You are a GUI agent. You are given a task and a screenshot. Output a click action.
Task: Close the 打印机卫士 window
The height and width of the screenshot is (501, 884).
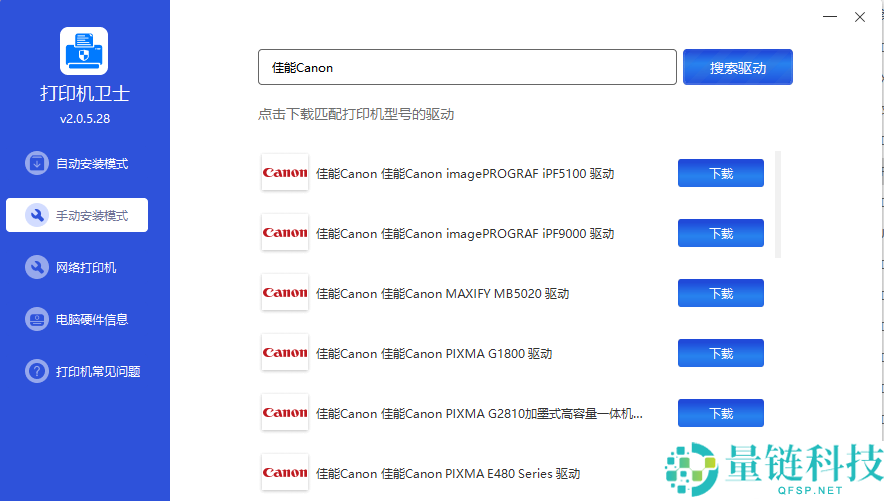[x=860, y=17]
